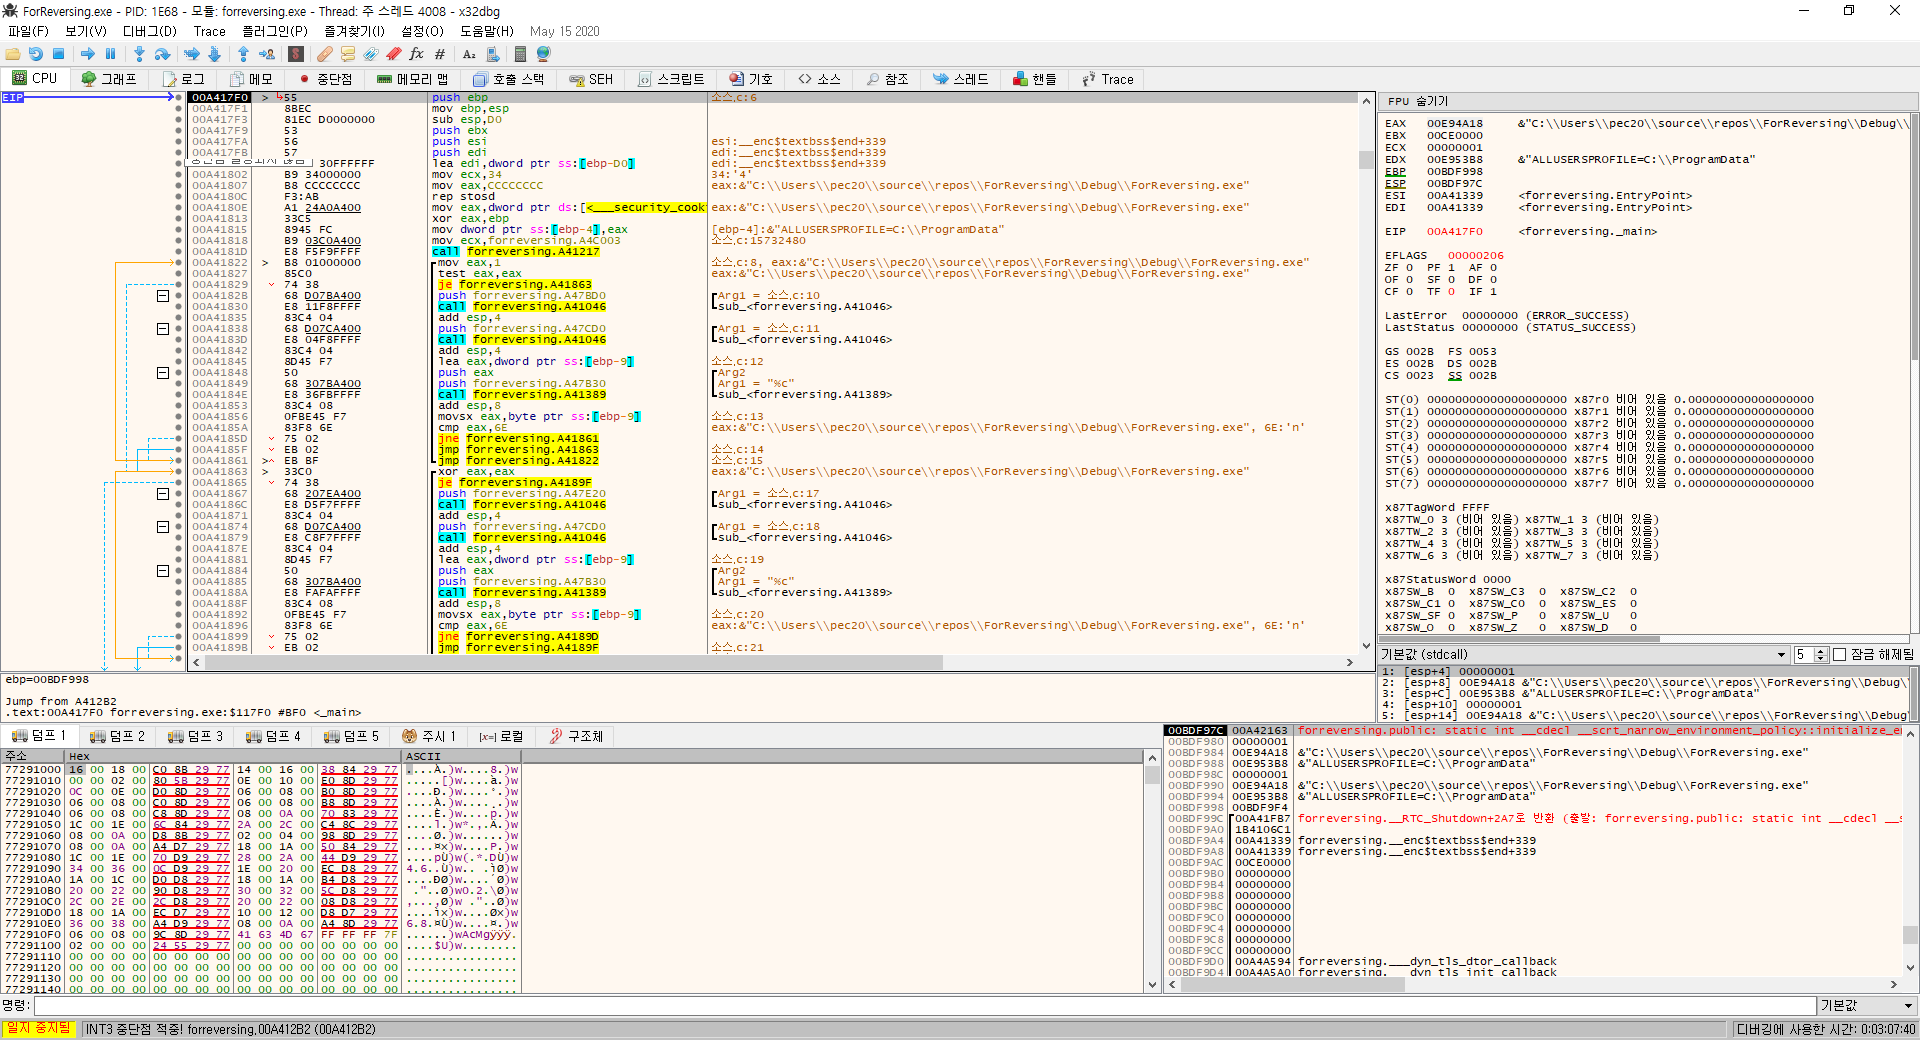Open the 기본값 (stdcall) calling convention dropdown

click(1583, 655)
